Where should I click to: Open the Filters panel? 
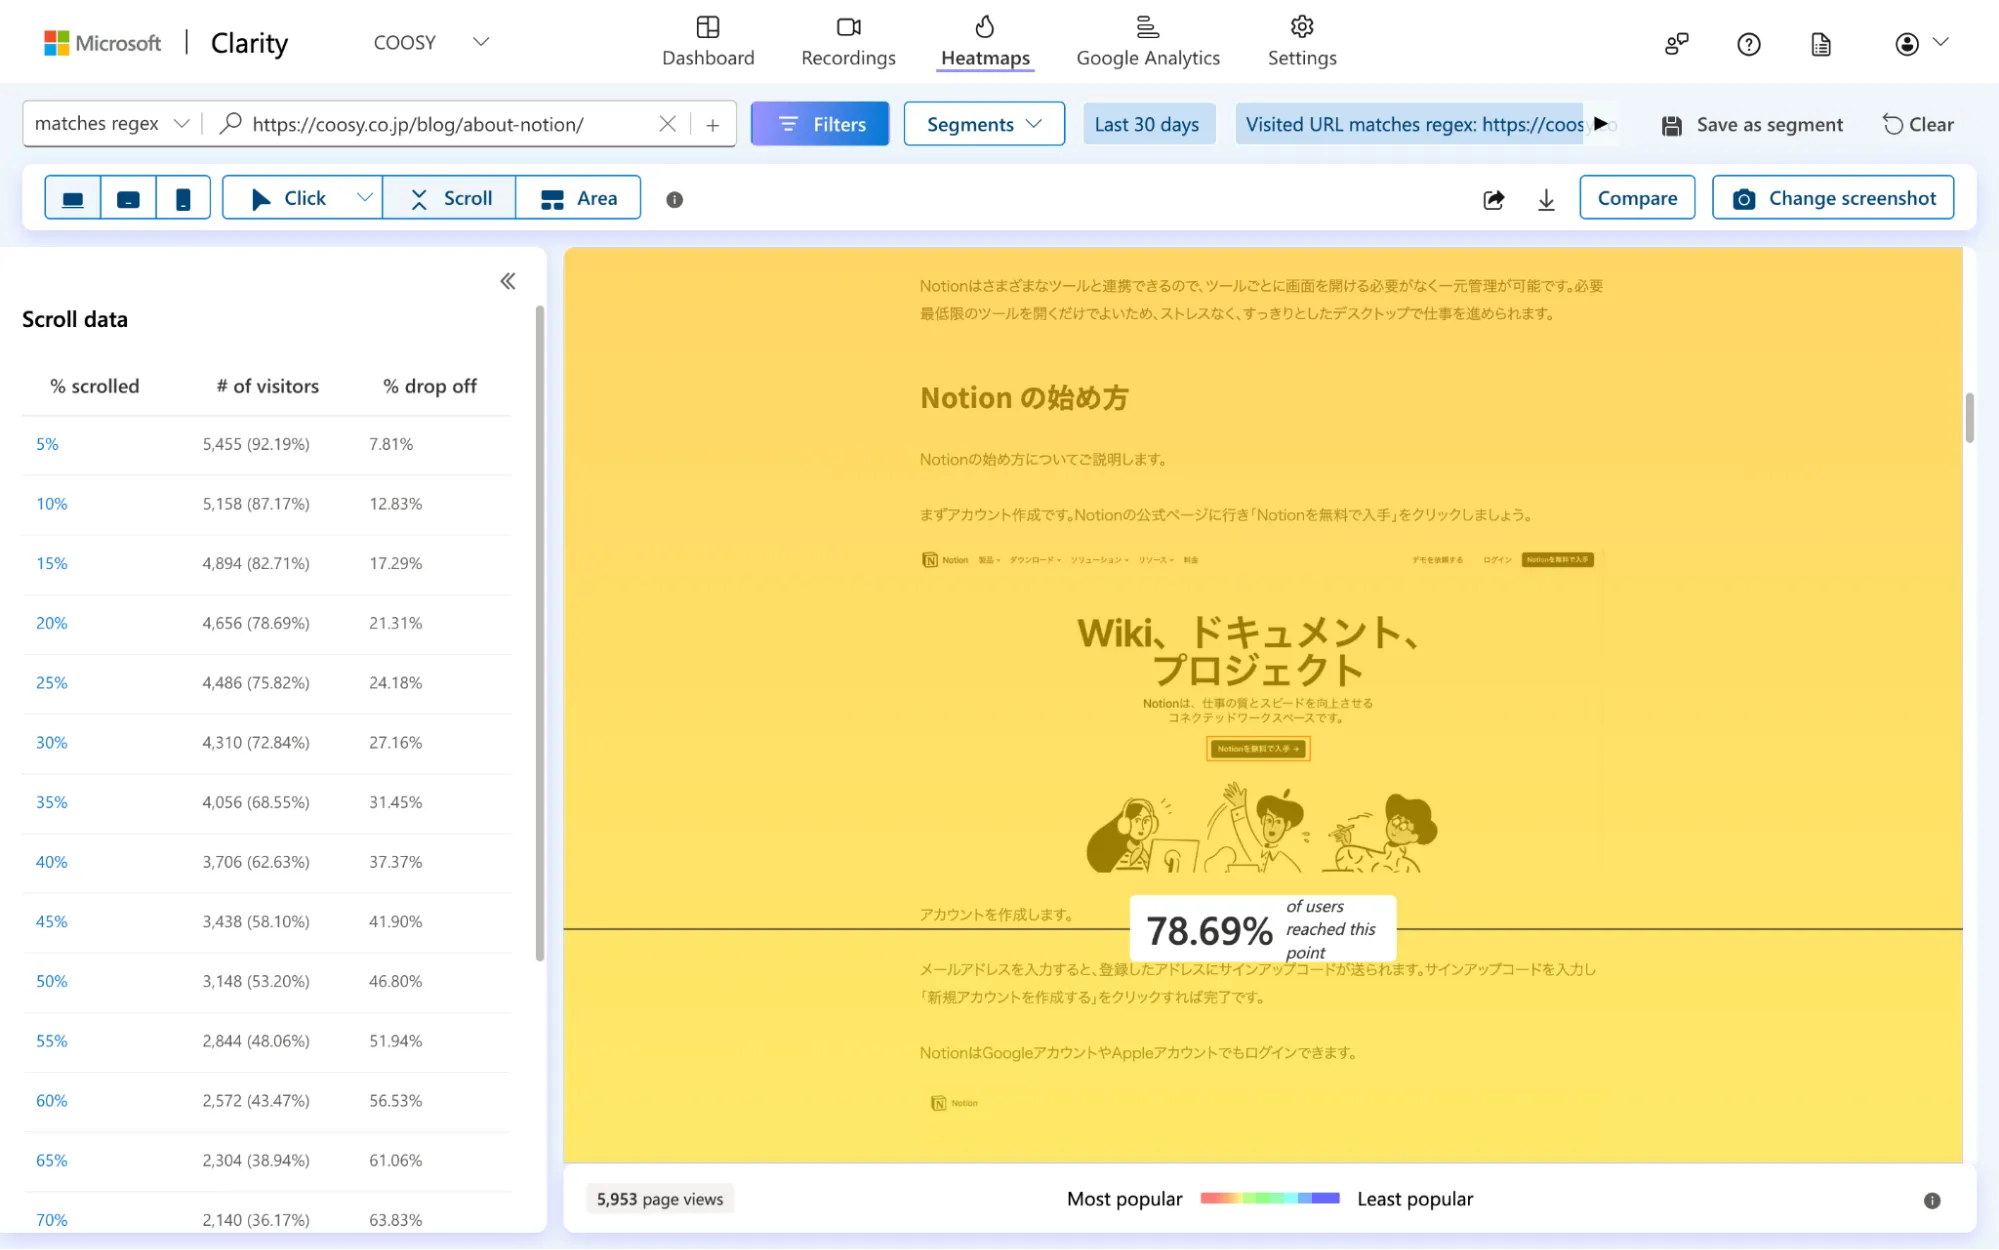(x=820, y=124)
